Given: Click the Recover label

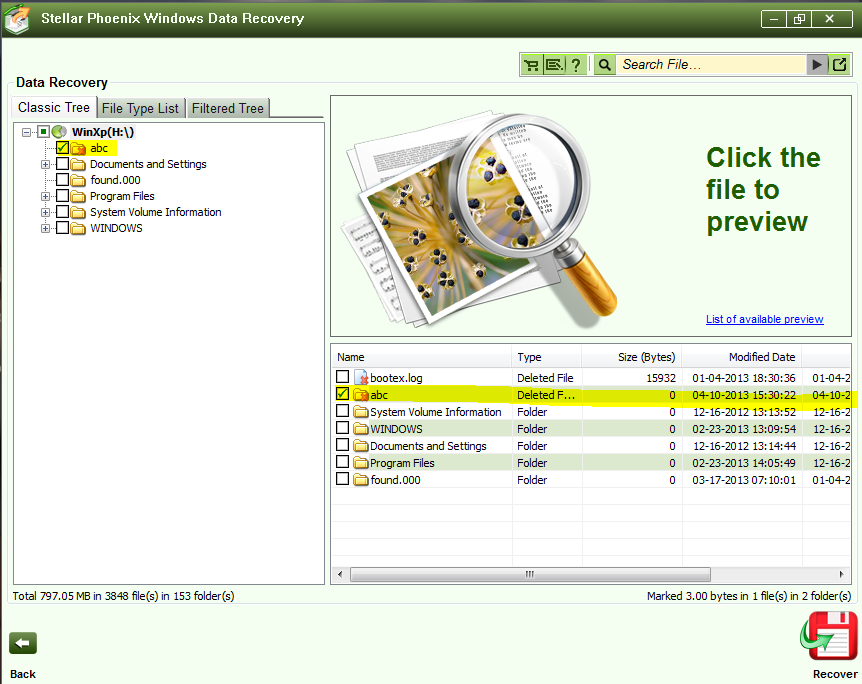Looking at the screenshot, I should (835, 674).
